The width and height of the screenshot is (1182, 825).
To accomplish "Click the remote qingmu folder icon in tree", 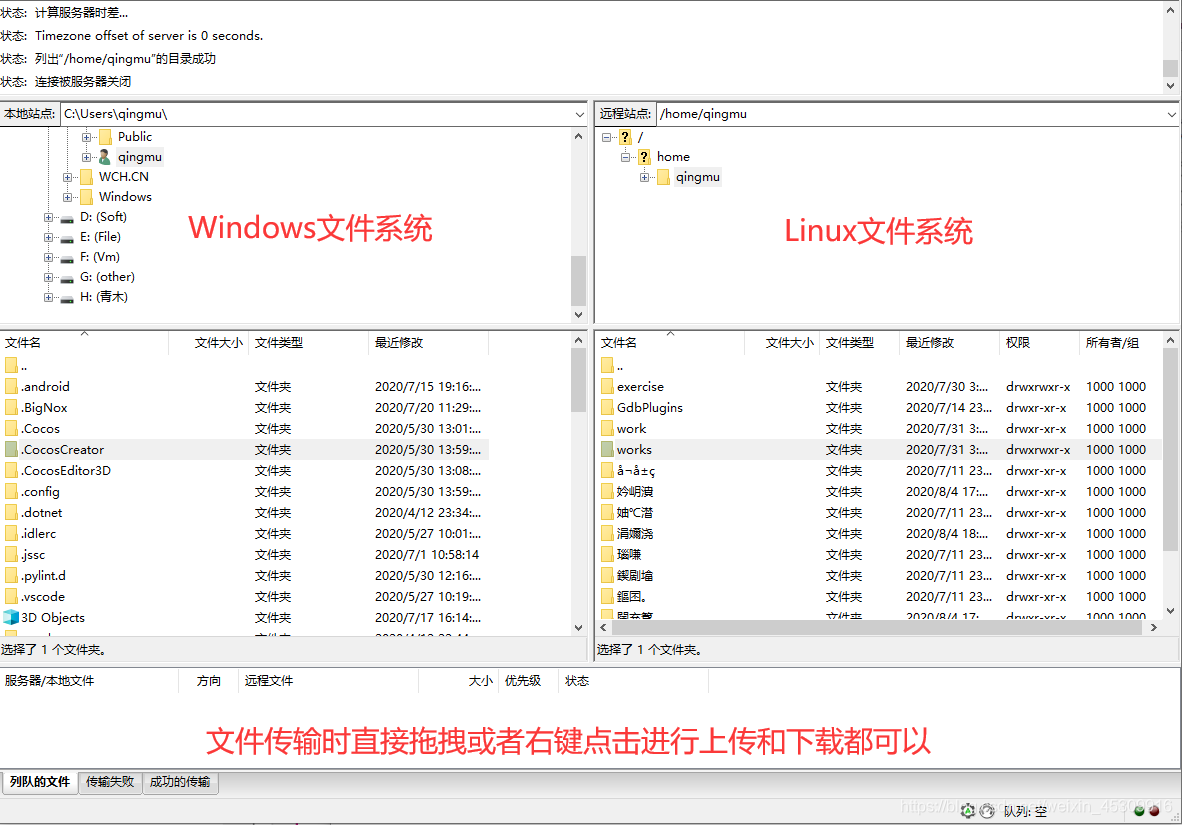I will click(x=663, y=177).
